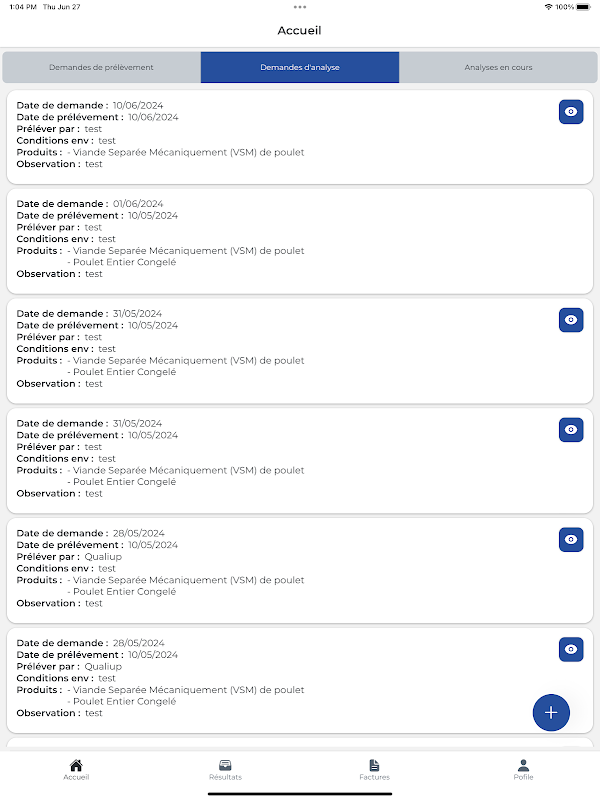Select the 01/06/2024 request card
Viewport: 600px width, 800px height.
tap(300, 241)
